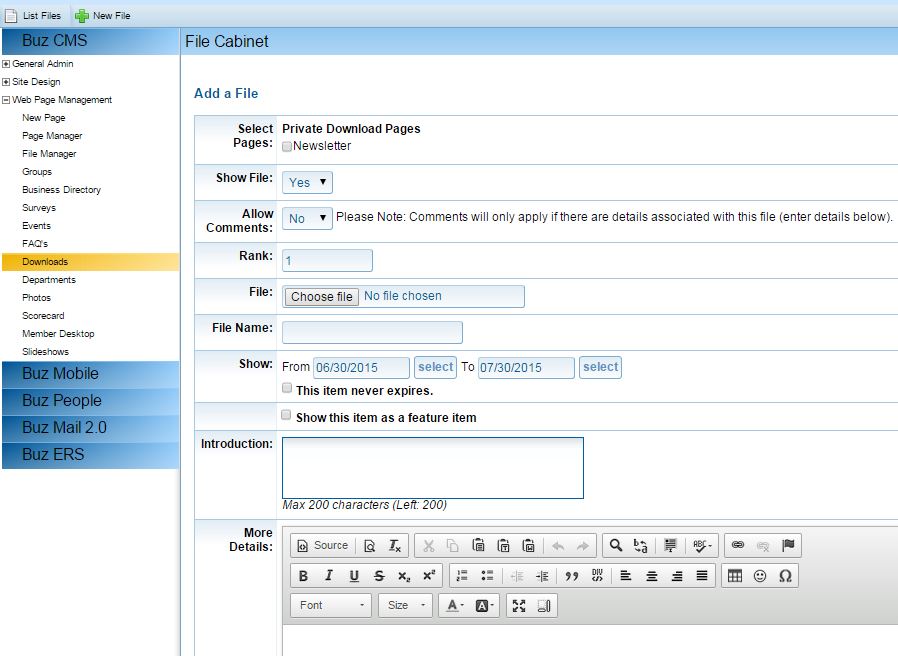
Task: Maximize the editor with the fullscreen icon
Action: (x=518, y=606)
